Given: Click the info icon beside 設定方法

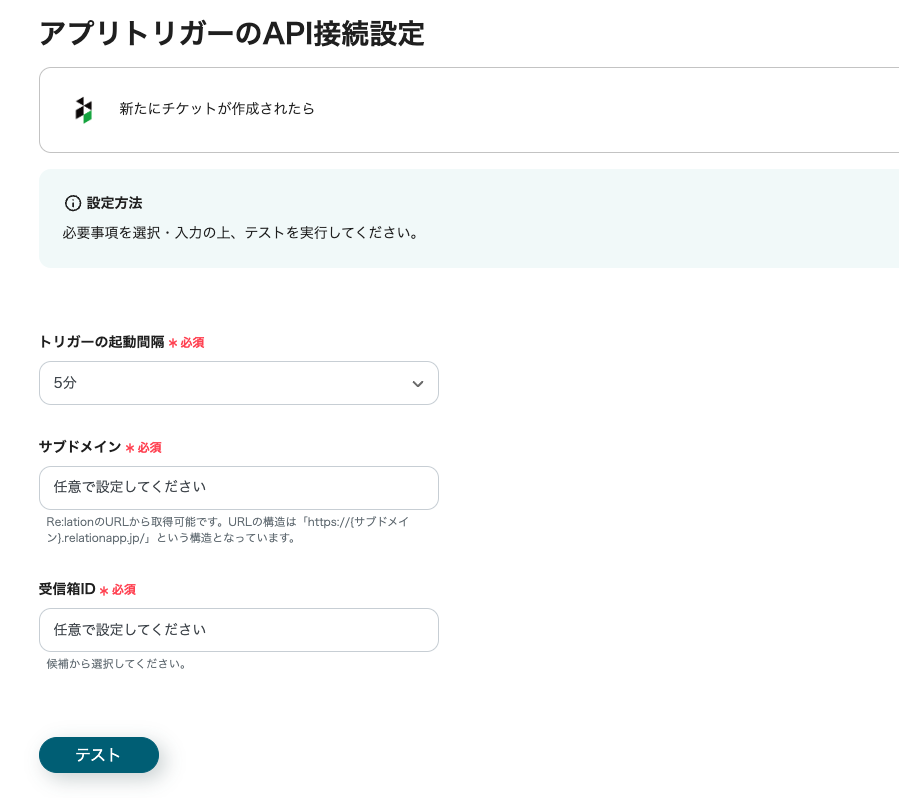Looking at the screenshot, I should pos(72,203).
